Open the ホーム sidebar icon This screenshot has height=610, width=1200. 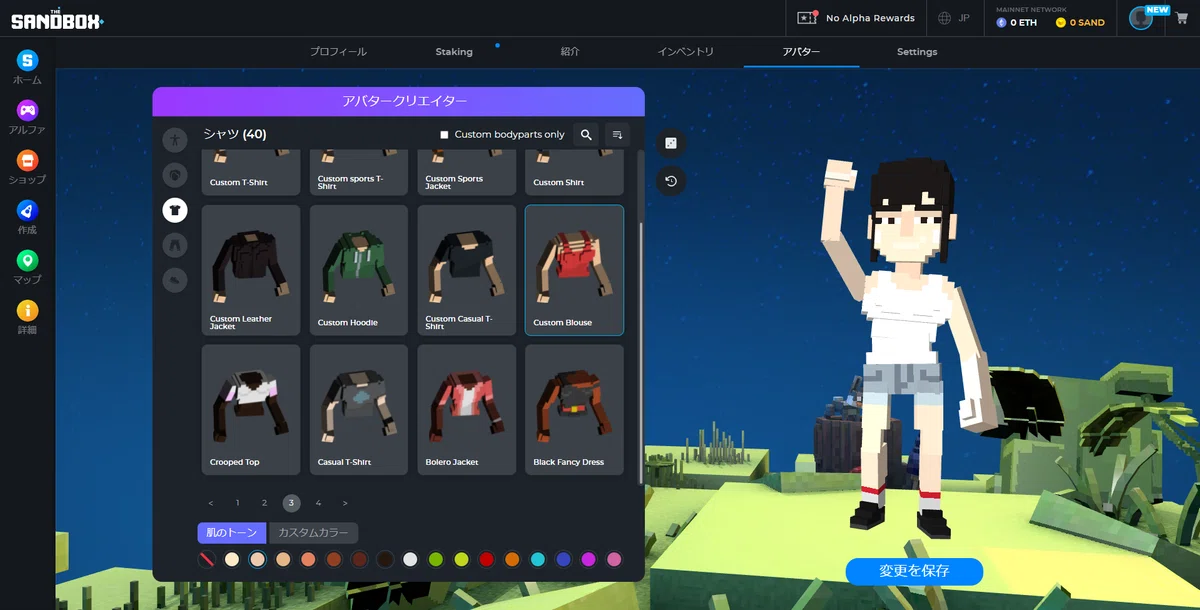coord(27,60)
